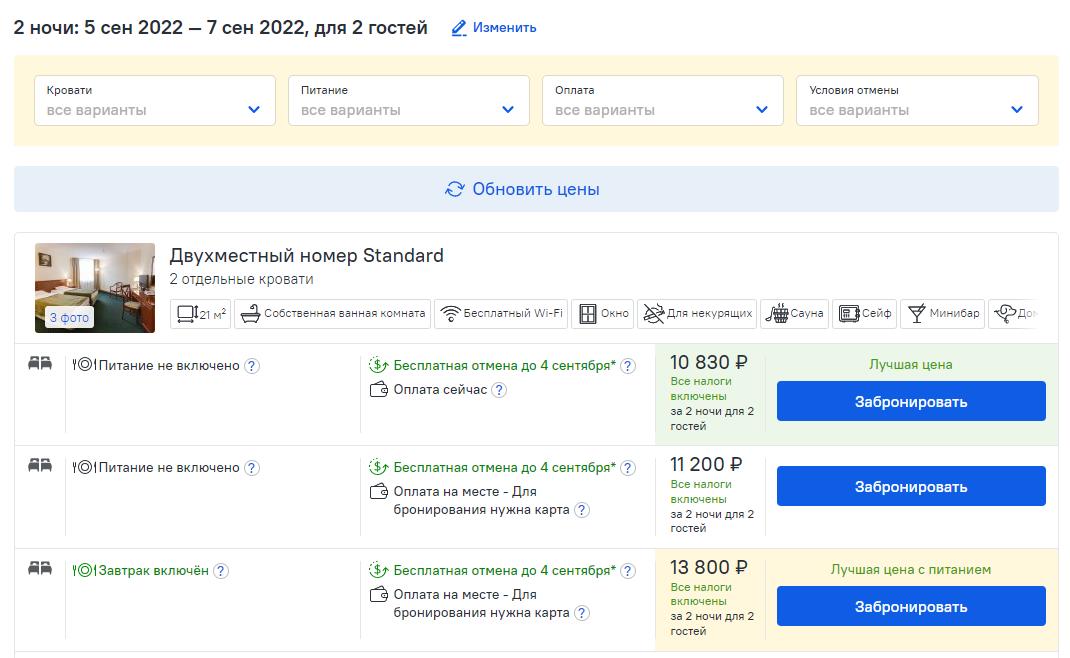Click the Собственная ванная комната bathtub icon

248,313
